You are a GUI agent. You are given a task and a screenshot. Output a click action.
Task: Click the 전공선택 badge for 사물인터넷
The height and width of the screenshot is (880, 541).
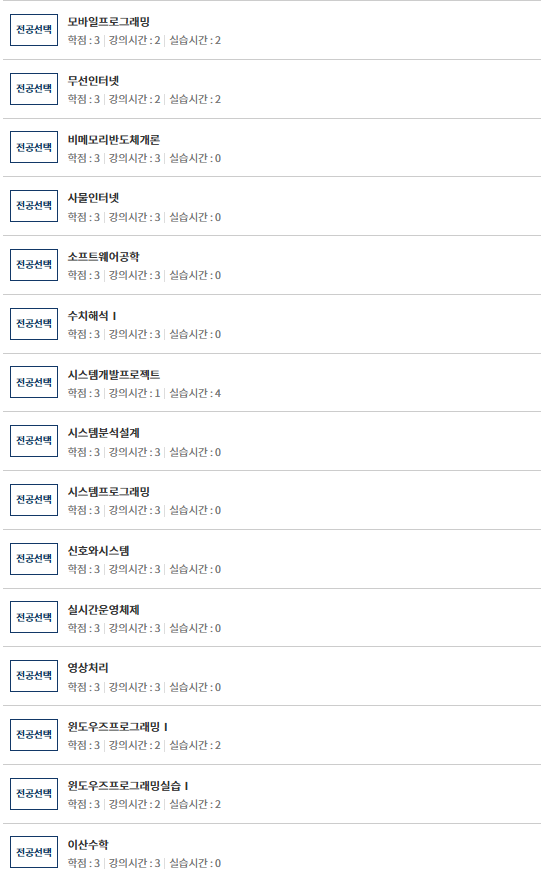34,206
